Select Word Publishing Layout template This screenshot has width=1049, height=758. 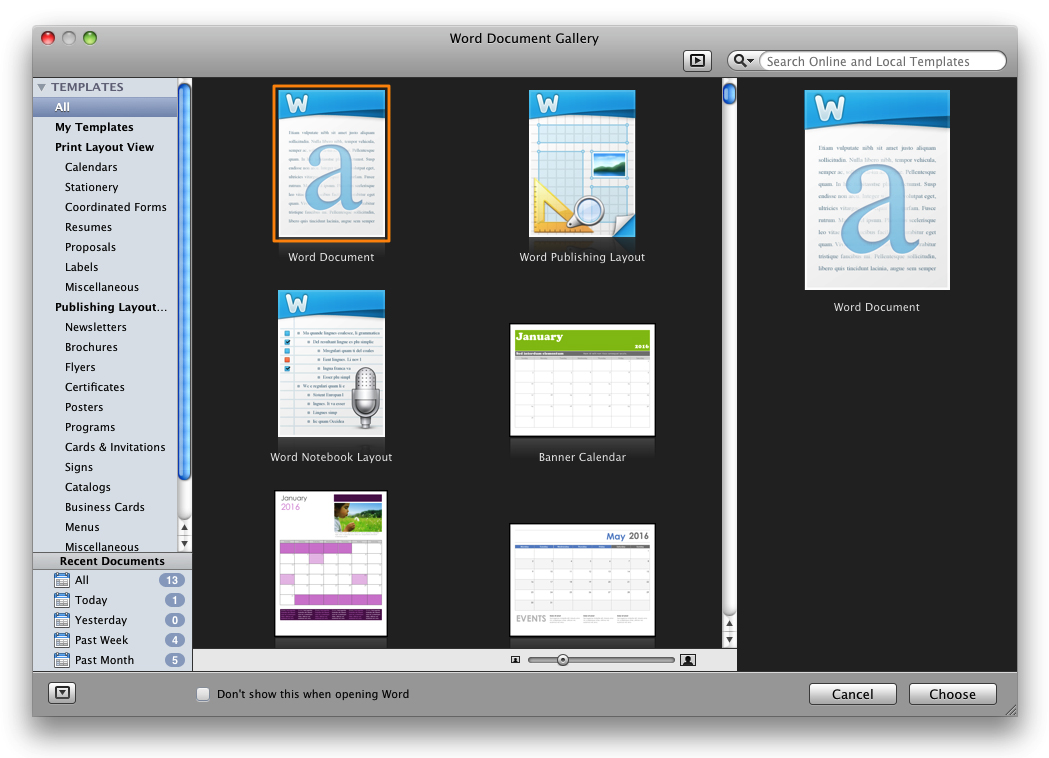click(x=582, y=164)
